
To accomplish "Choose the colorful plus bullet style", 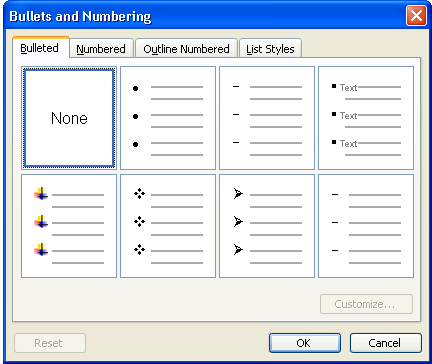I will [69, 226].
